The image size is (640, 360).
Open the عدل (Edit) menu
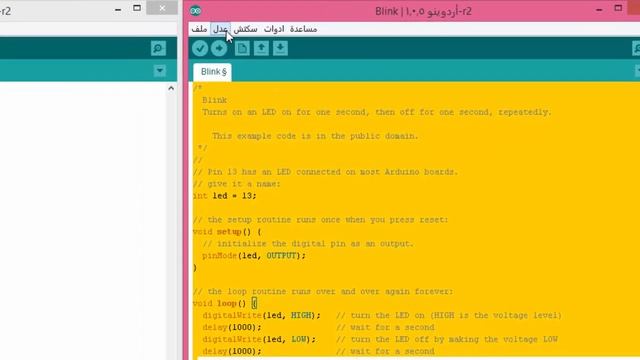[220, 29]
